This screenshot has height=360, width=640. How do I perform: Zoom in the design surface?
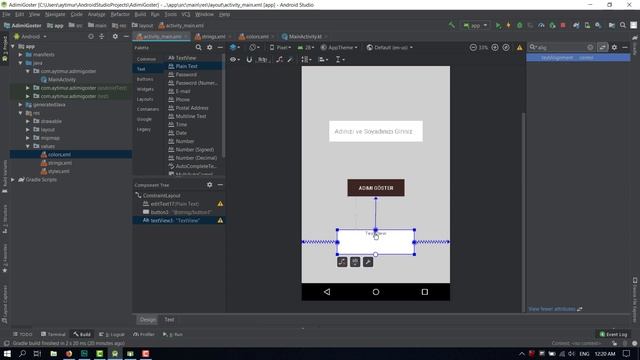(495, 47)
